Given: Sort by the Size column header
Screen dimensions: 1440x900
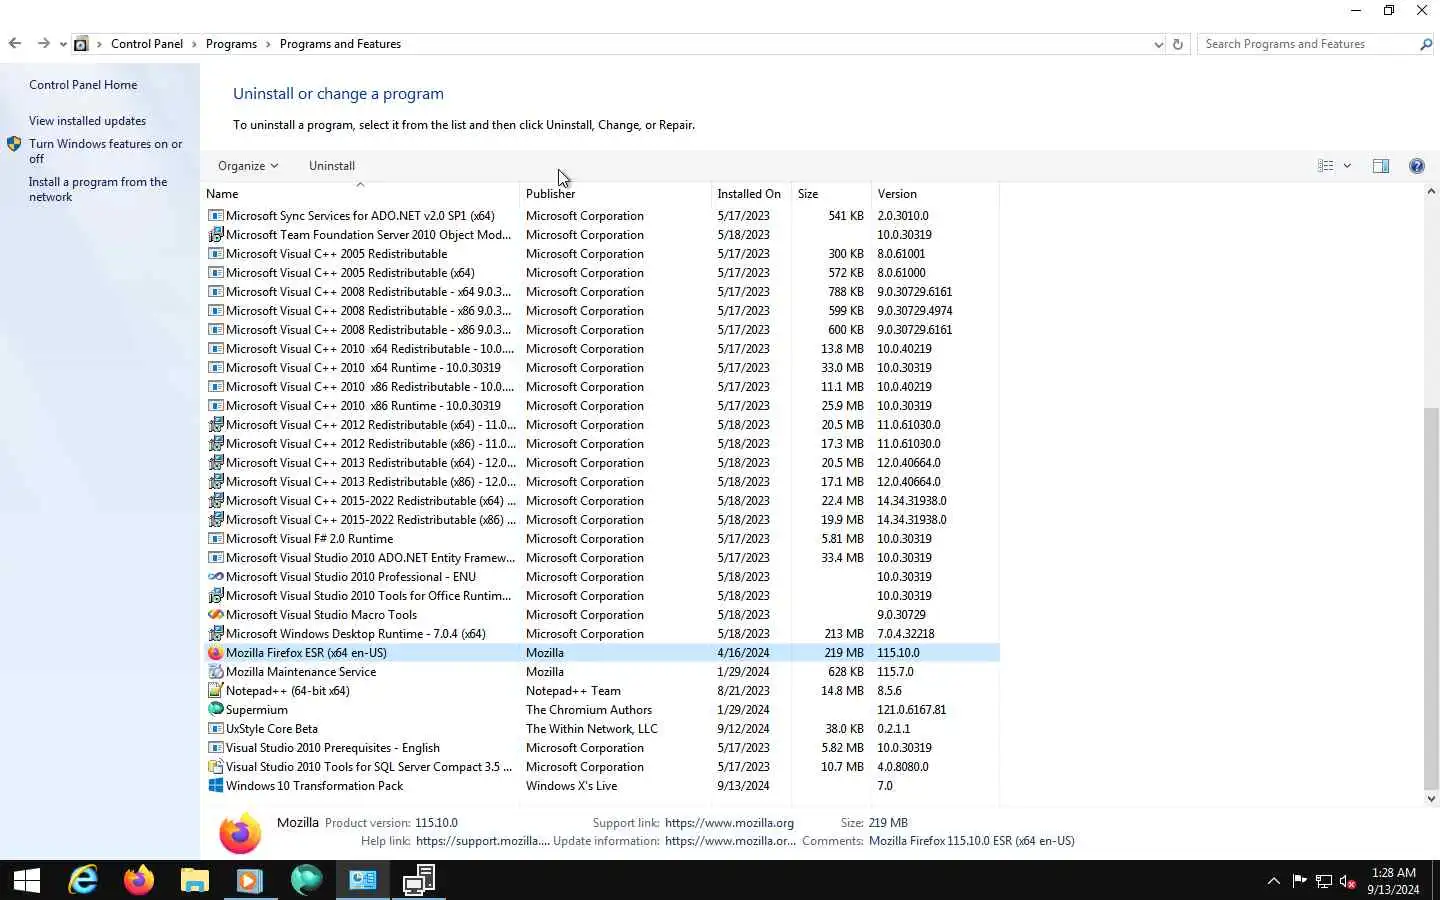Looking at the screenshot, I should click(x=831, y=194).
